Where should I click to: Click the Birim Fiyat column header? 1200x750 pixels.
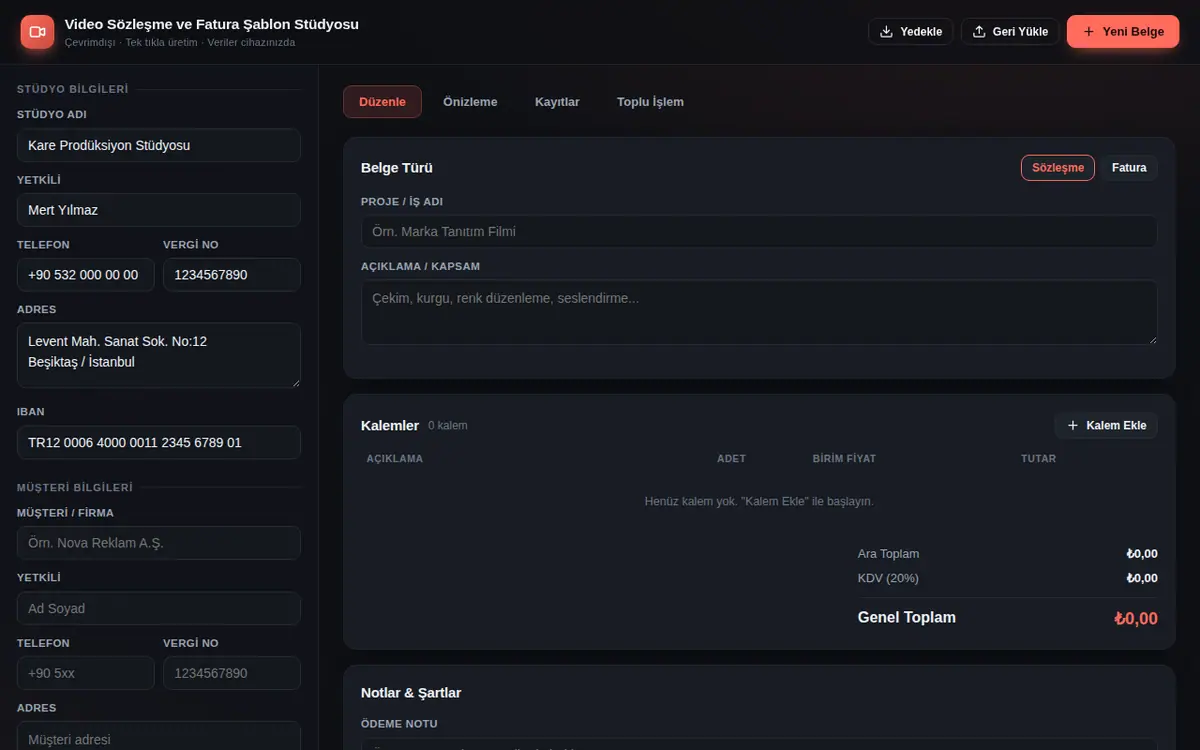(x=844, y=459)
